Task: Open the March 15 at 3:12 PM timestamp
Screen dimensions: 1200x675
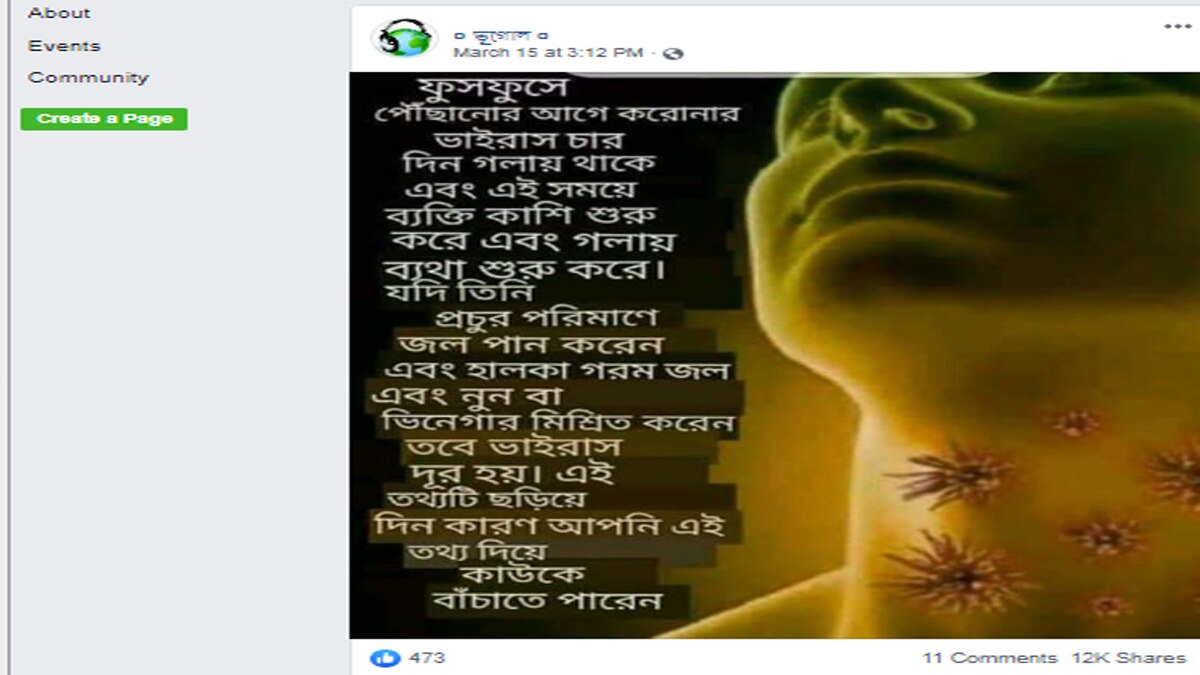Action: pyautogui.click(x=548, y=53)
